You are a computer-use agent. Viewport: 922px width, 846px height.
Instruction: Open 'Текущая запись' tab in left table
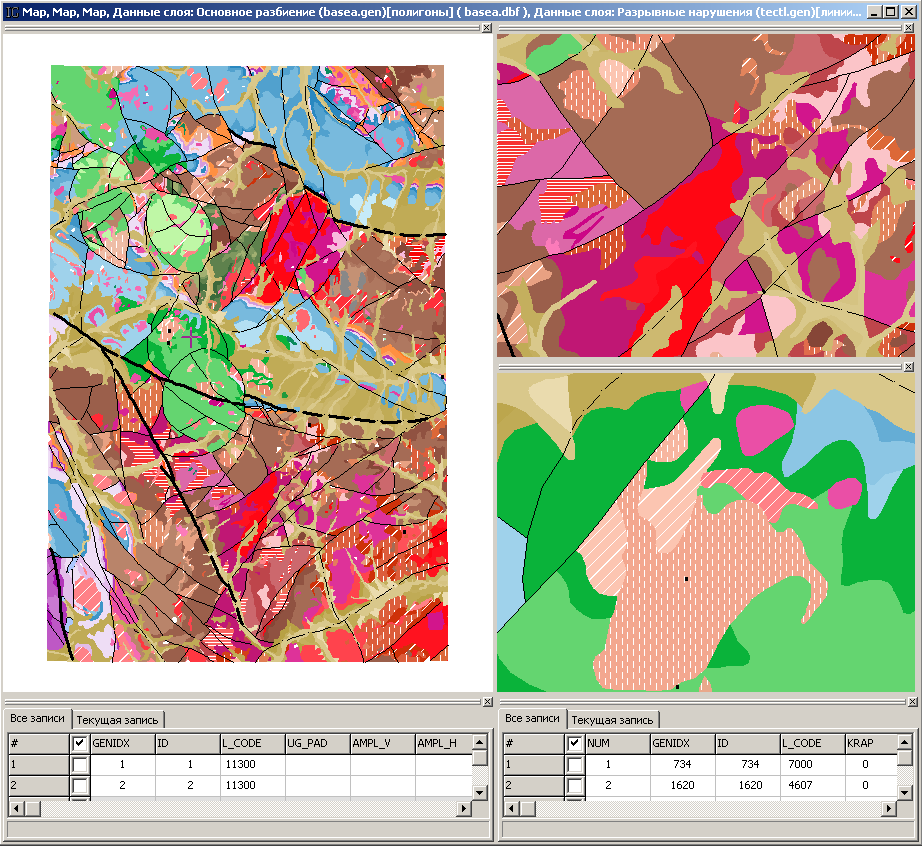pos(118,720)
